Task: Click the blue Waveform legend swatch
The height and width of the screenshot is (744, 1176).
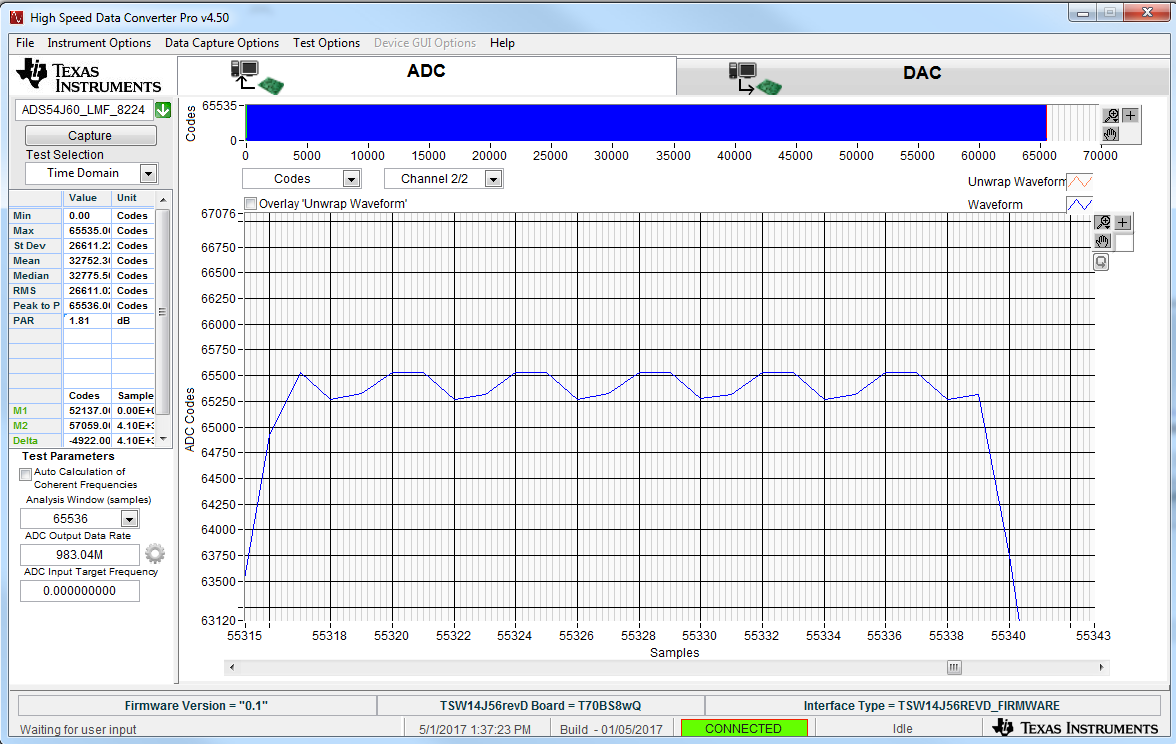Action: [x=1079, y=204]
